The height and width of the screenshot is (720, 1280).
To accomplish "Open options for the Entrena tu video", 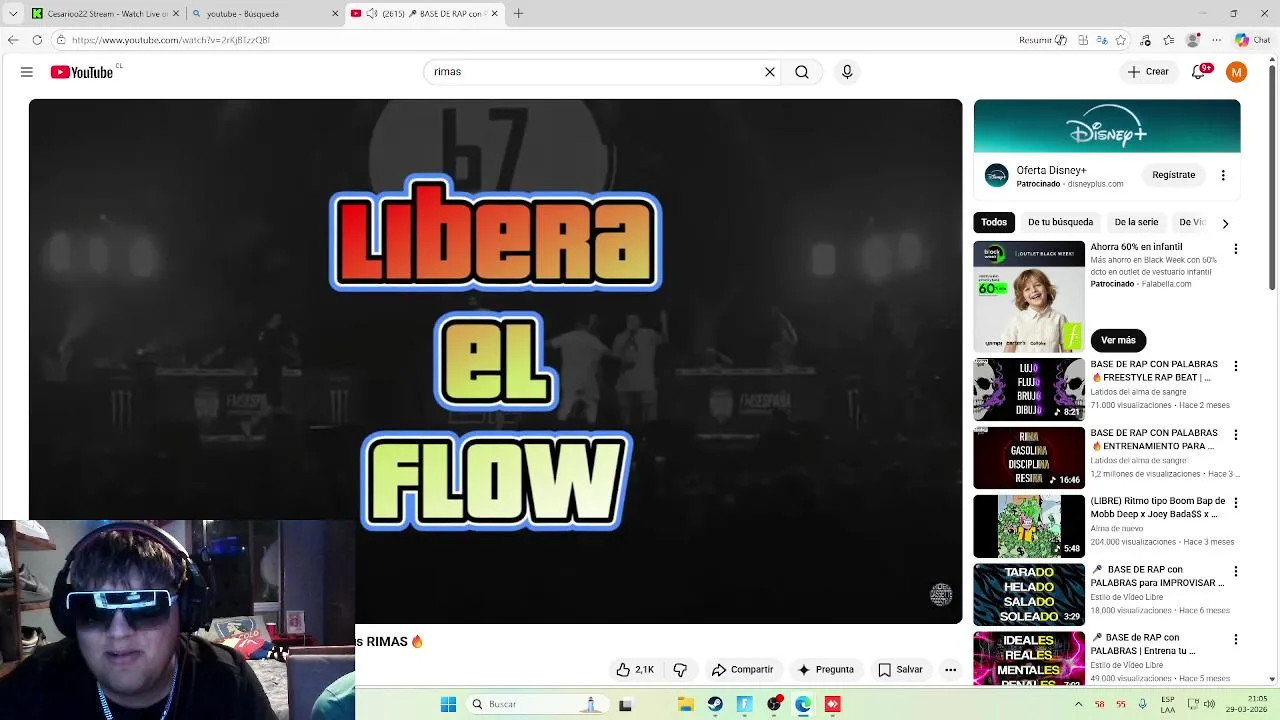I will pos(1235,640).
